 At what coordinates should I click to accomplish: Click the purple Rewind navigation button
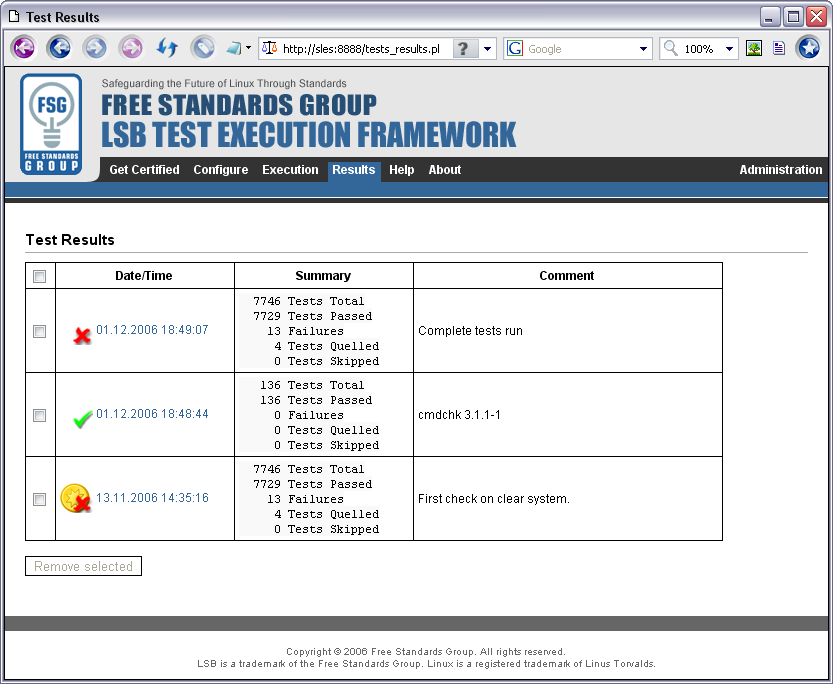click(23, 48)
